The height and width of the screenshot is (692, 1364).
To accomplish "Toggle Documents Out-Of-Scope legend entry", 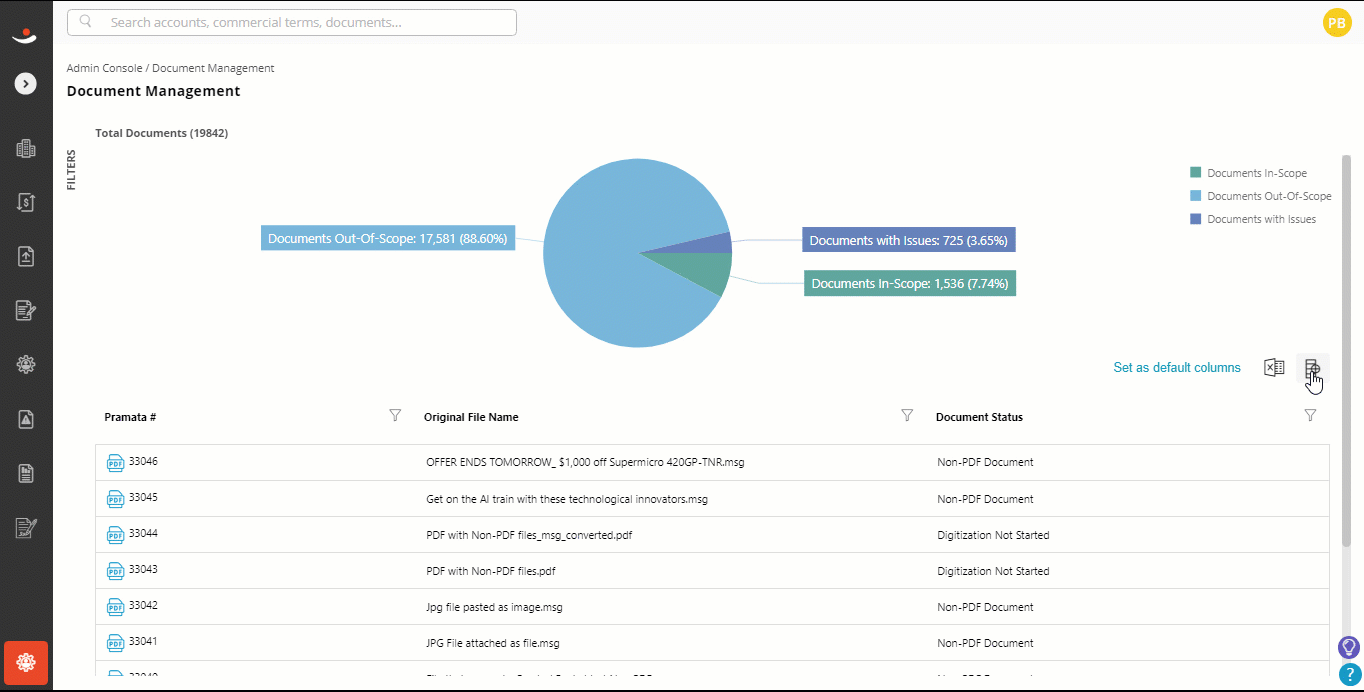I will pyautogui.click(x=1260, y=196).
